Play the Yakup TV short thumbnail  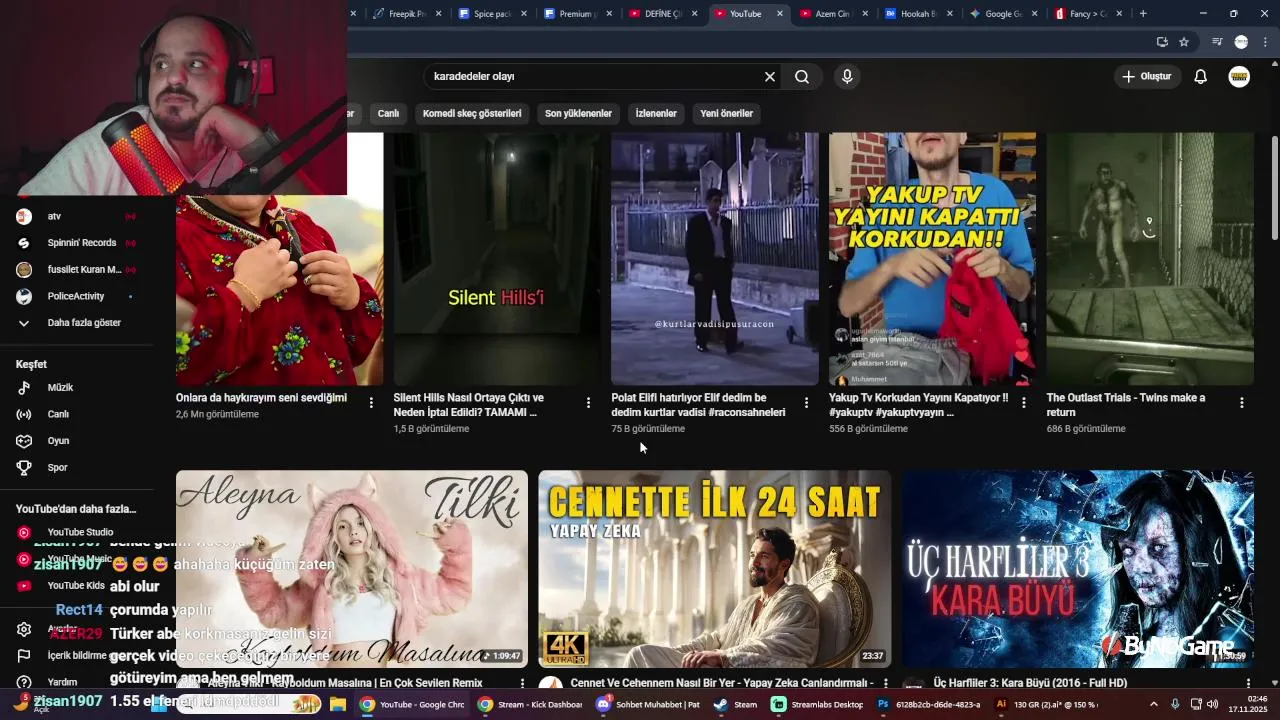click(x=932, y=259)
